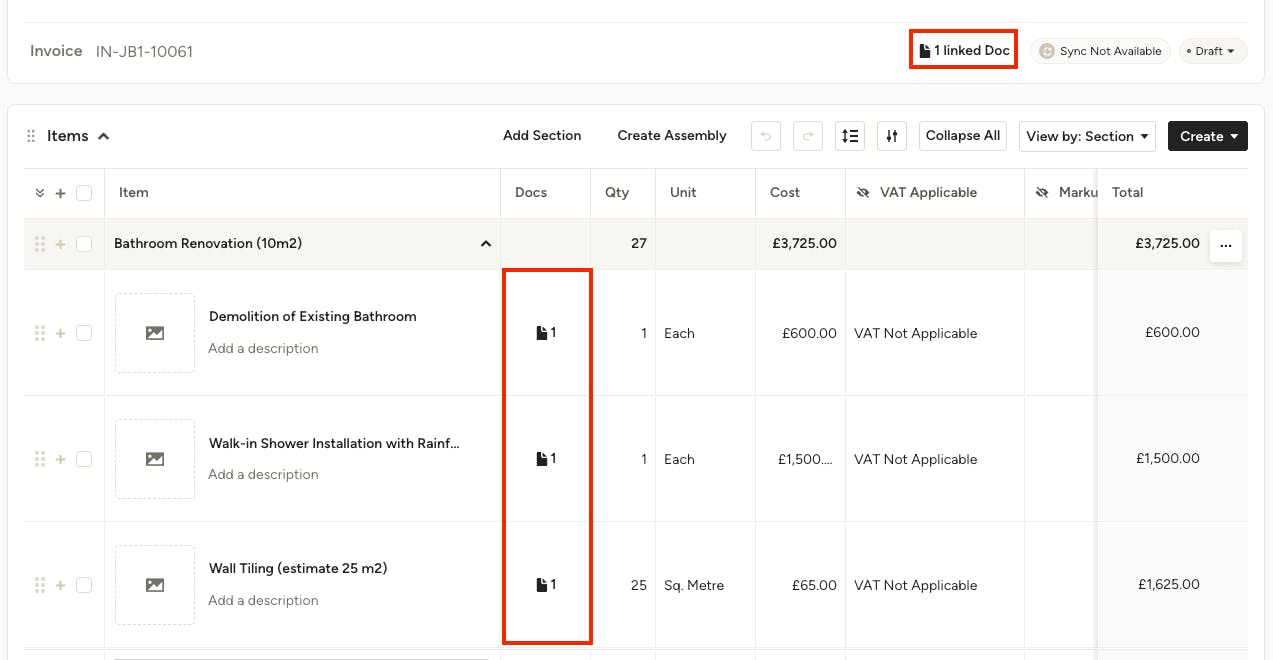
Task: Click plus icon on Demolition row
Action: pyautogui.click(x=60, y=333)
